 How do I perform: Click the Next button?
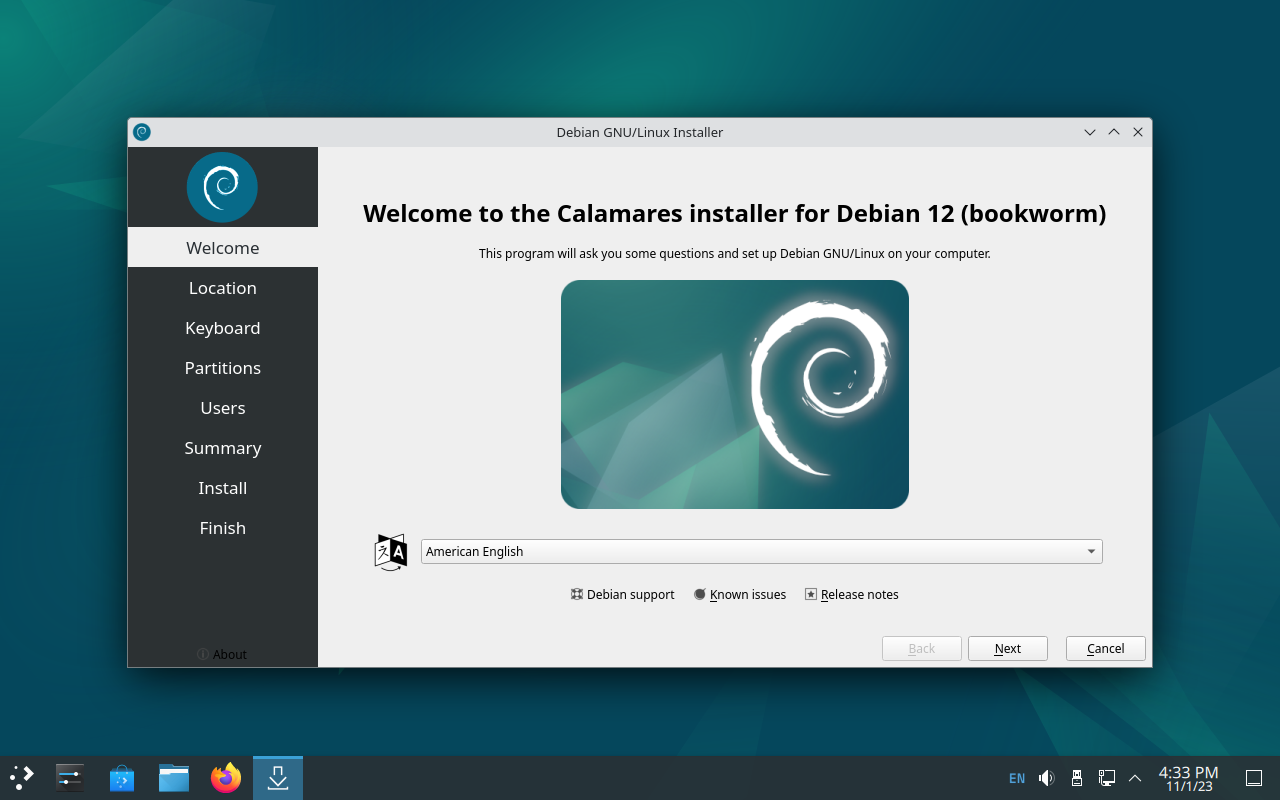click(x=1007, y=649)
